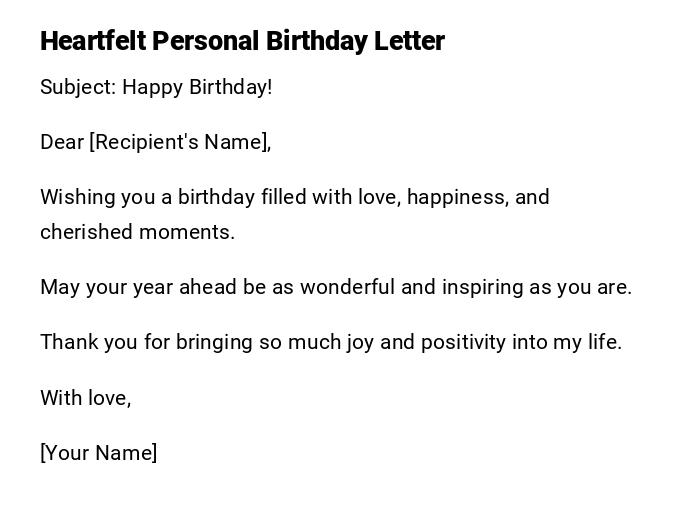Click the word "joy"
Image resolution: width=700 pixels, height=515 pixels.
pyautogui.click(x=361, y=342)
